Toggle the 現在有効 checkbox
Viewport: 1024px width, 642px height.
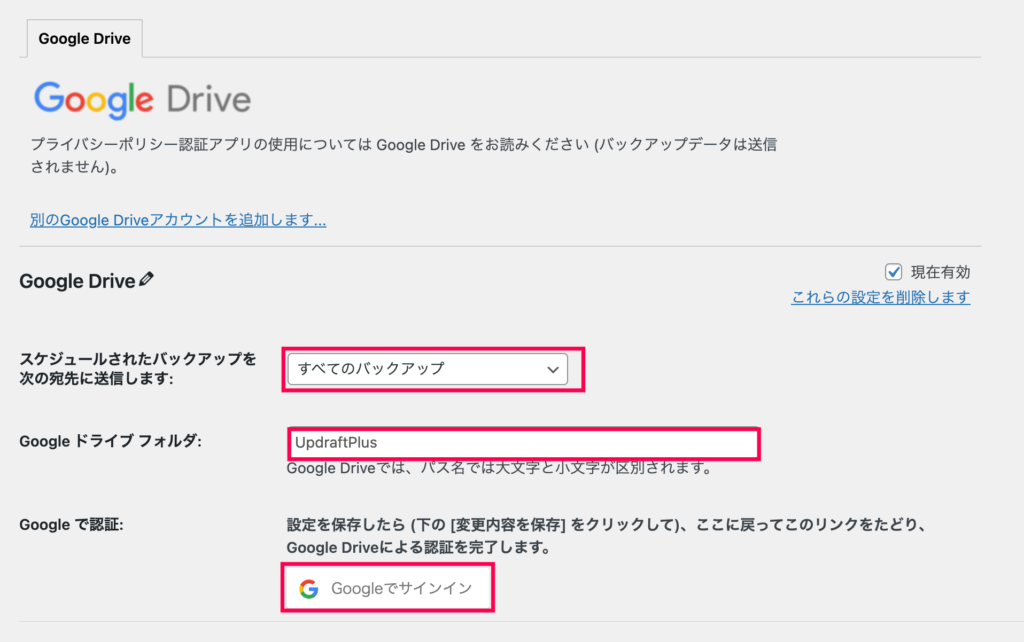coord(893,272)
